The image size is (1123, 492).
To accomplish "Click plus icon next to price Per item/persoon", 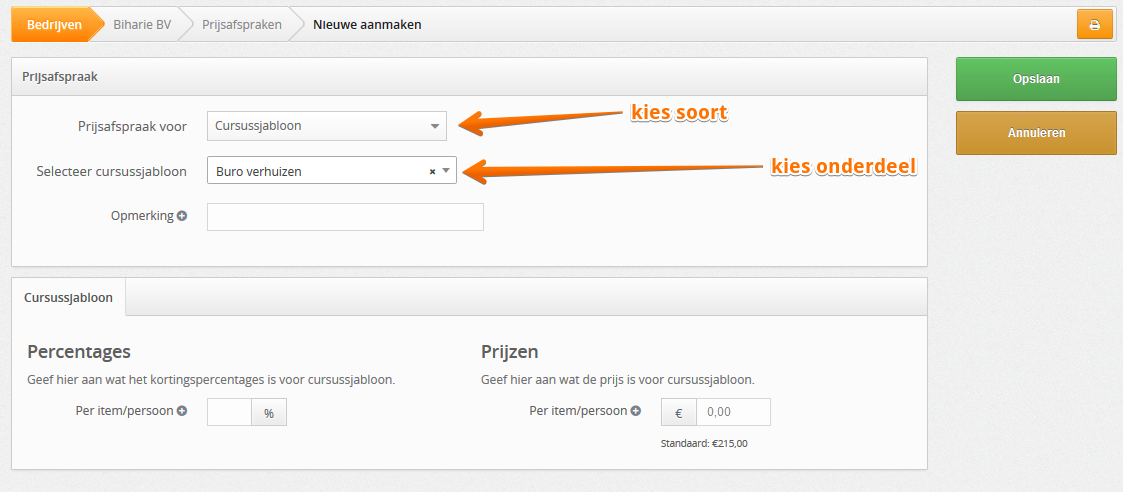I will [x=635, y=411].
